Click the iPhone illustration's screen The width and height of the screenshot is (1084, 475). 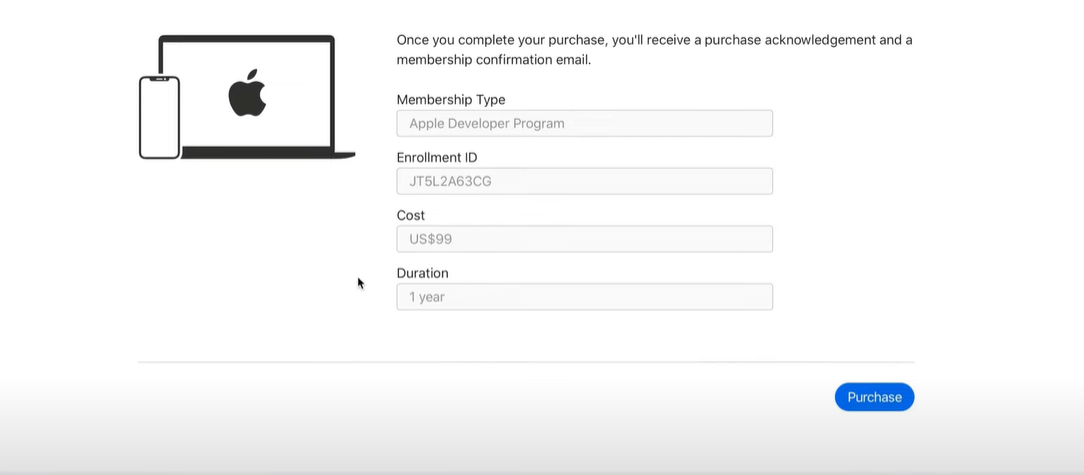point(159,120)
